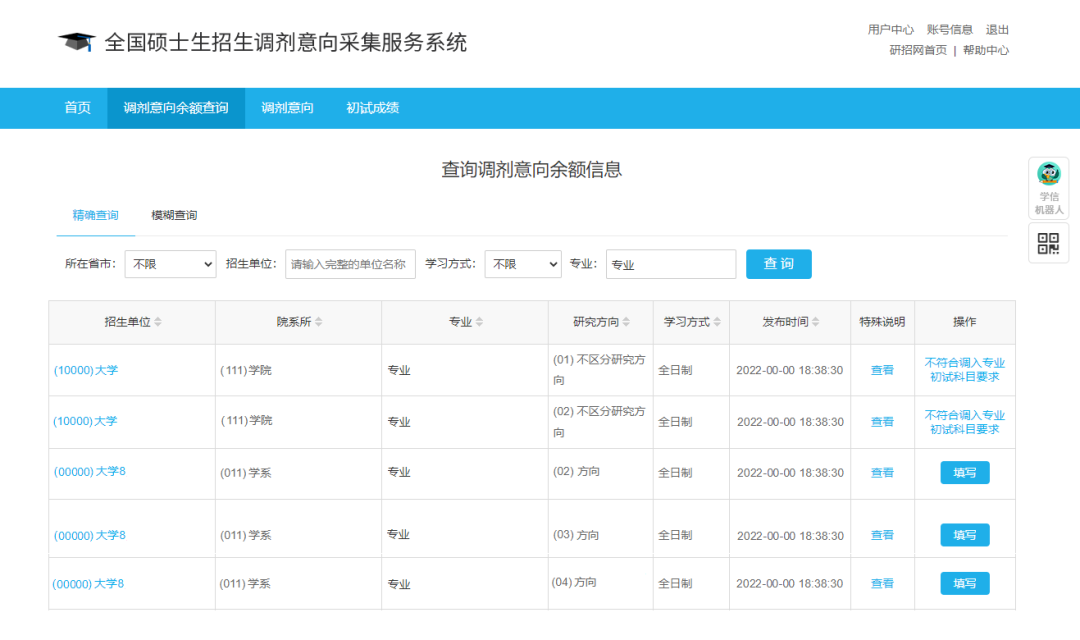Click the 招生单位 input field
Viewport: 1080px width, 640px height.
pos(350,264)
